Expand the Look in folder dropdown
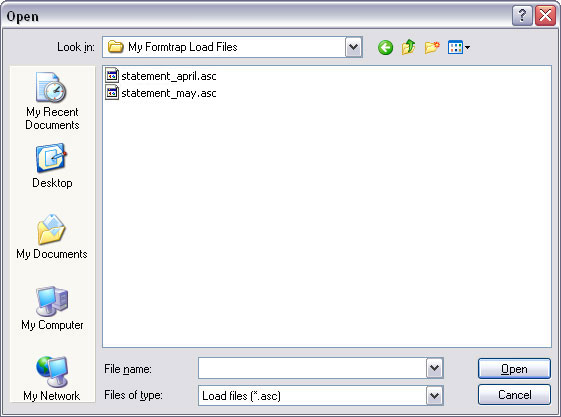This screenshot has height=417, width=561. click(353, 47)
